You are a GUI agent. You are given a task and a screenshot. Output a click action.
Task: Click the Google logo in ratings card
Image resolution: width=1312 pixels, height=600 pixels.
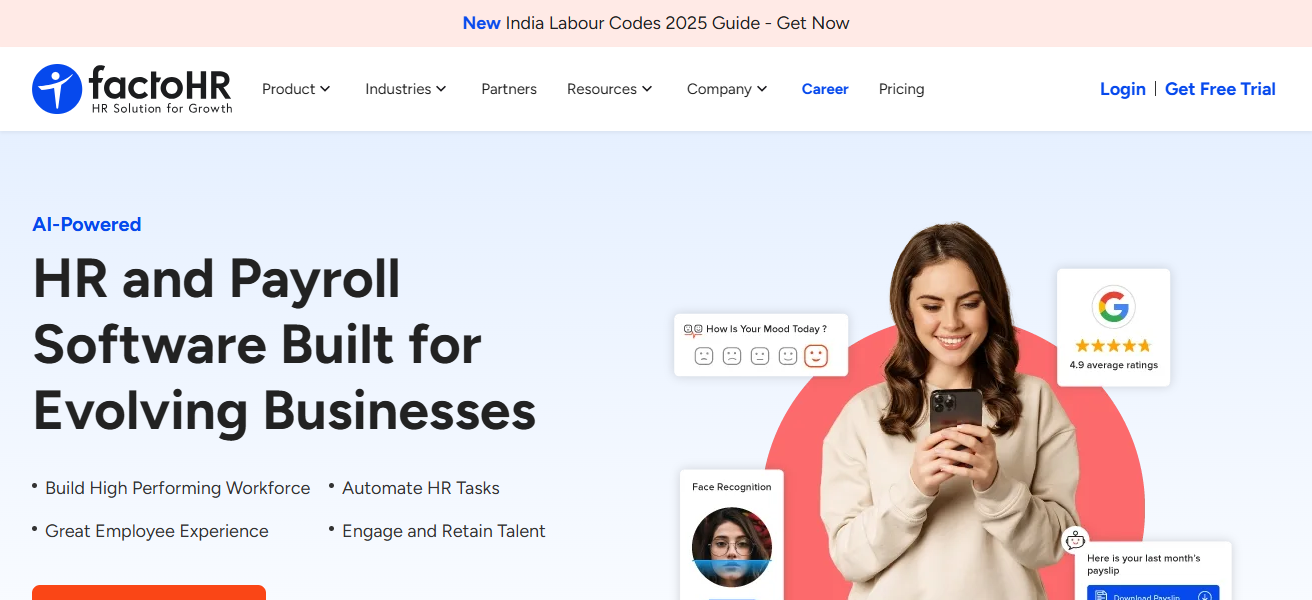coord(1113,307)
